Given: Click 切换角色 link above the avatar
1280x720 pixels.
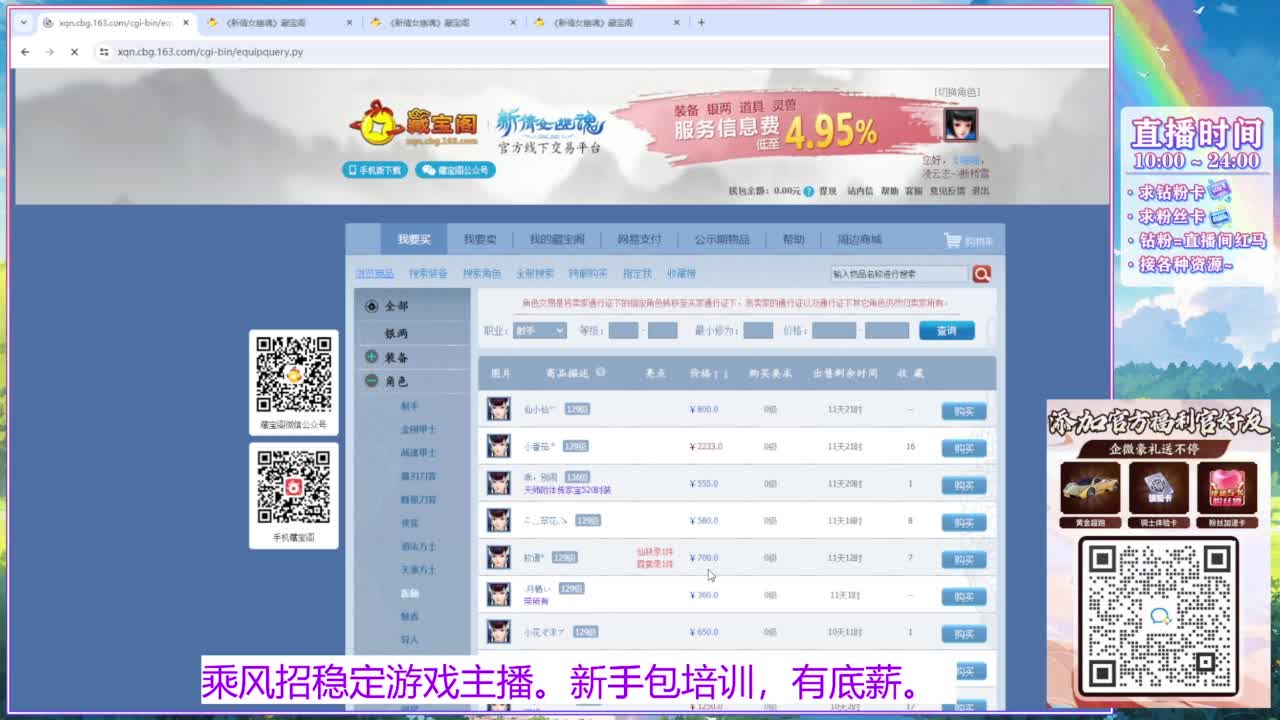Looking at the screenshot, I should [x=957, y=92].
